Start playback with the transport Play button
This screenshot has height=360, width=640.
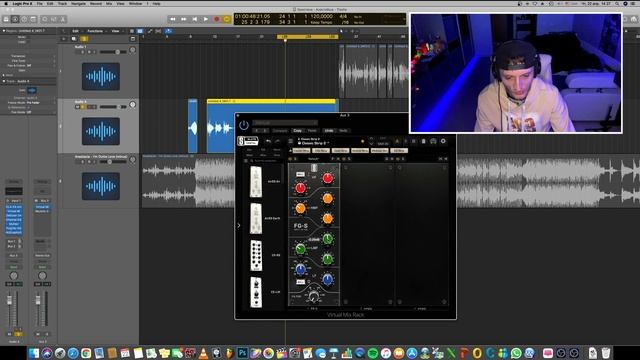pos(206,19)
